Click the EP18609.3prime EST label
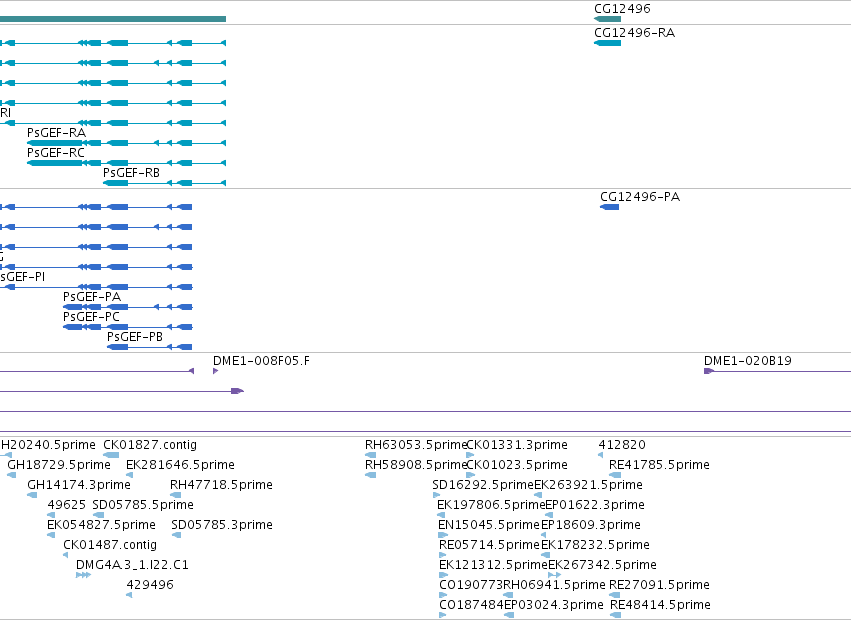Image resolution: width=851 pixels, height=620 pixels. (590, 524)
